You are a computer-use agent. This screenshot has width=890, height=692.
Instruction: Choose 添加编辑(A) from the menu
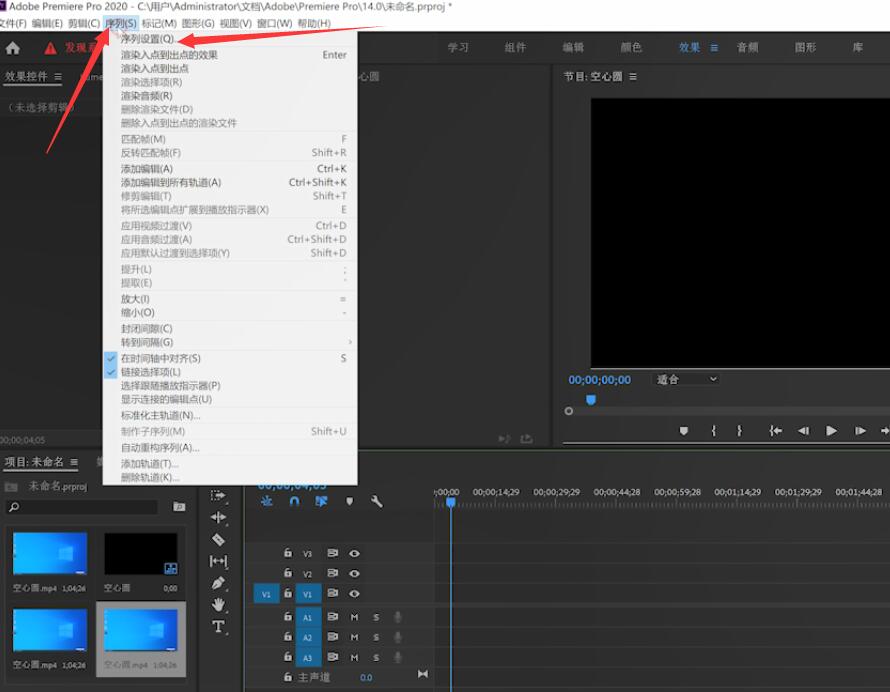230,169
